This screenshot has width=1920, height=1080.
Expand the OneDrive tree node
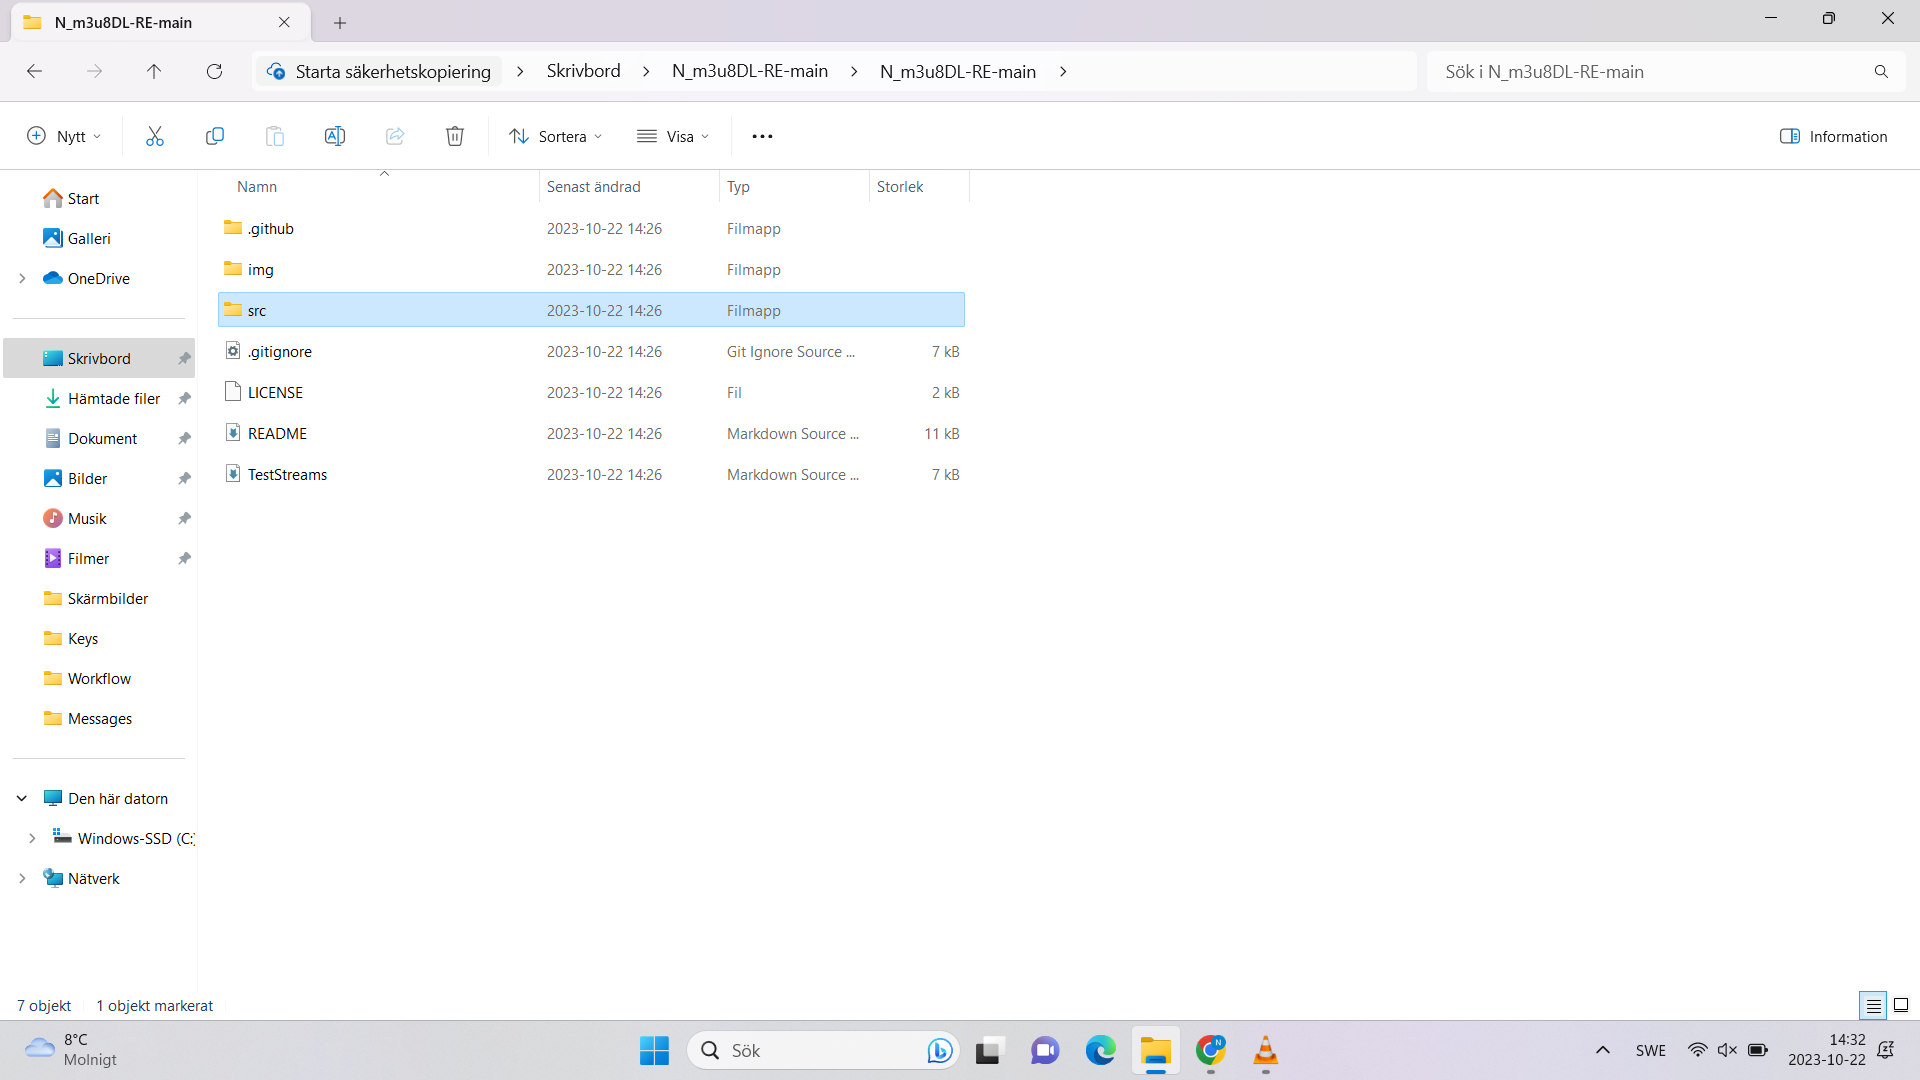point(22,278)
